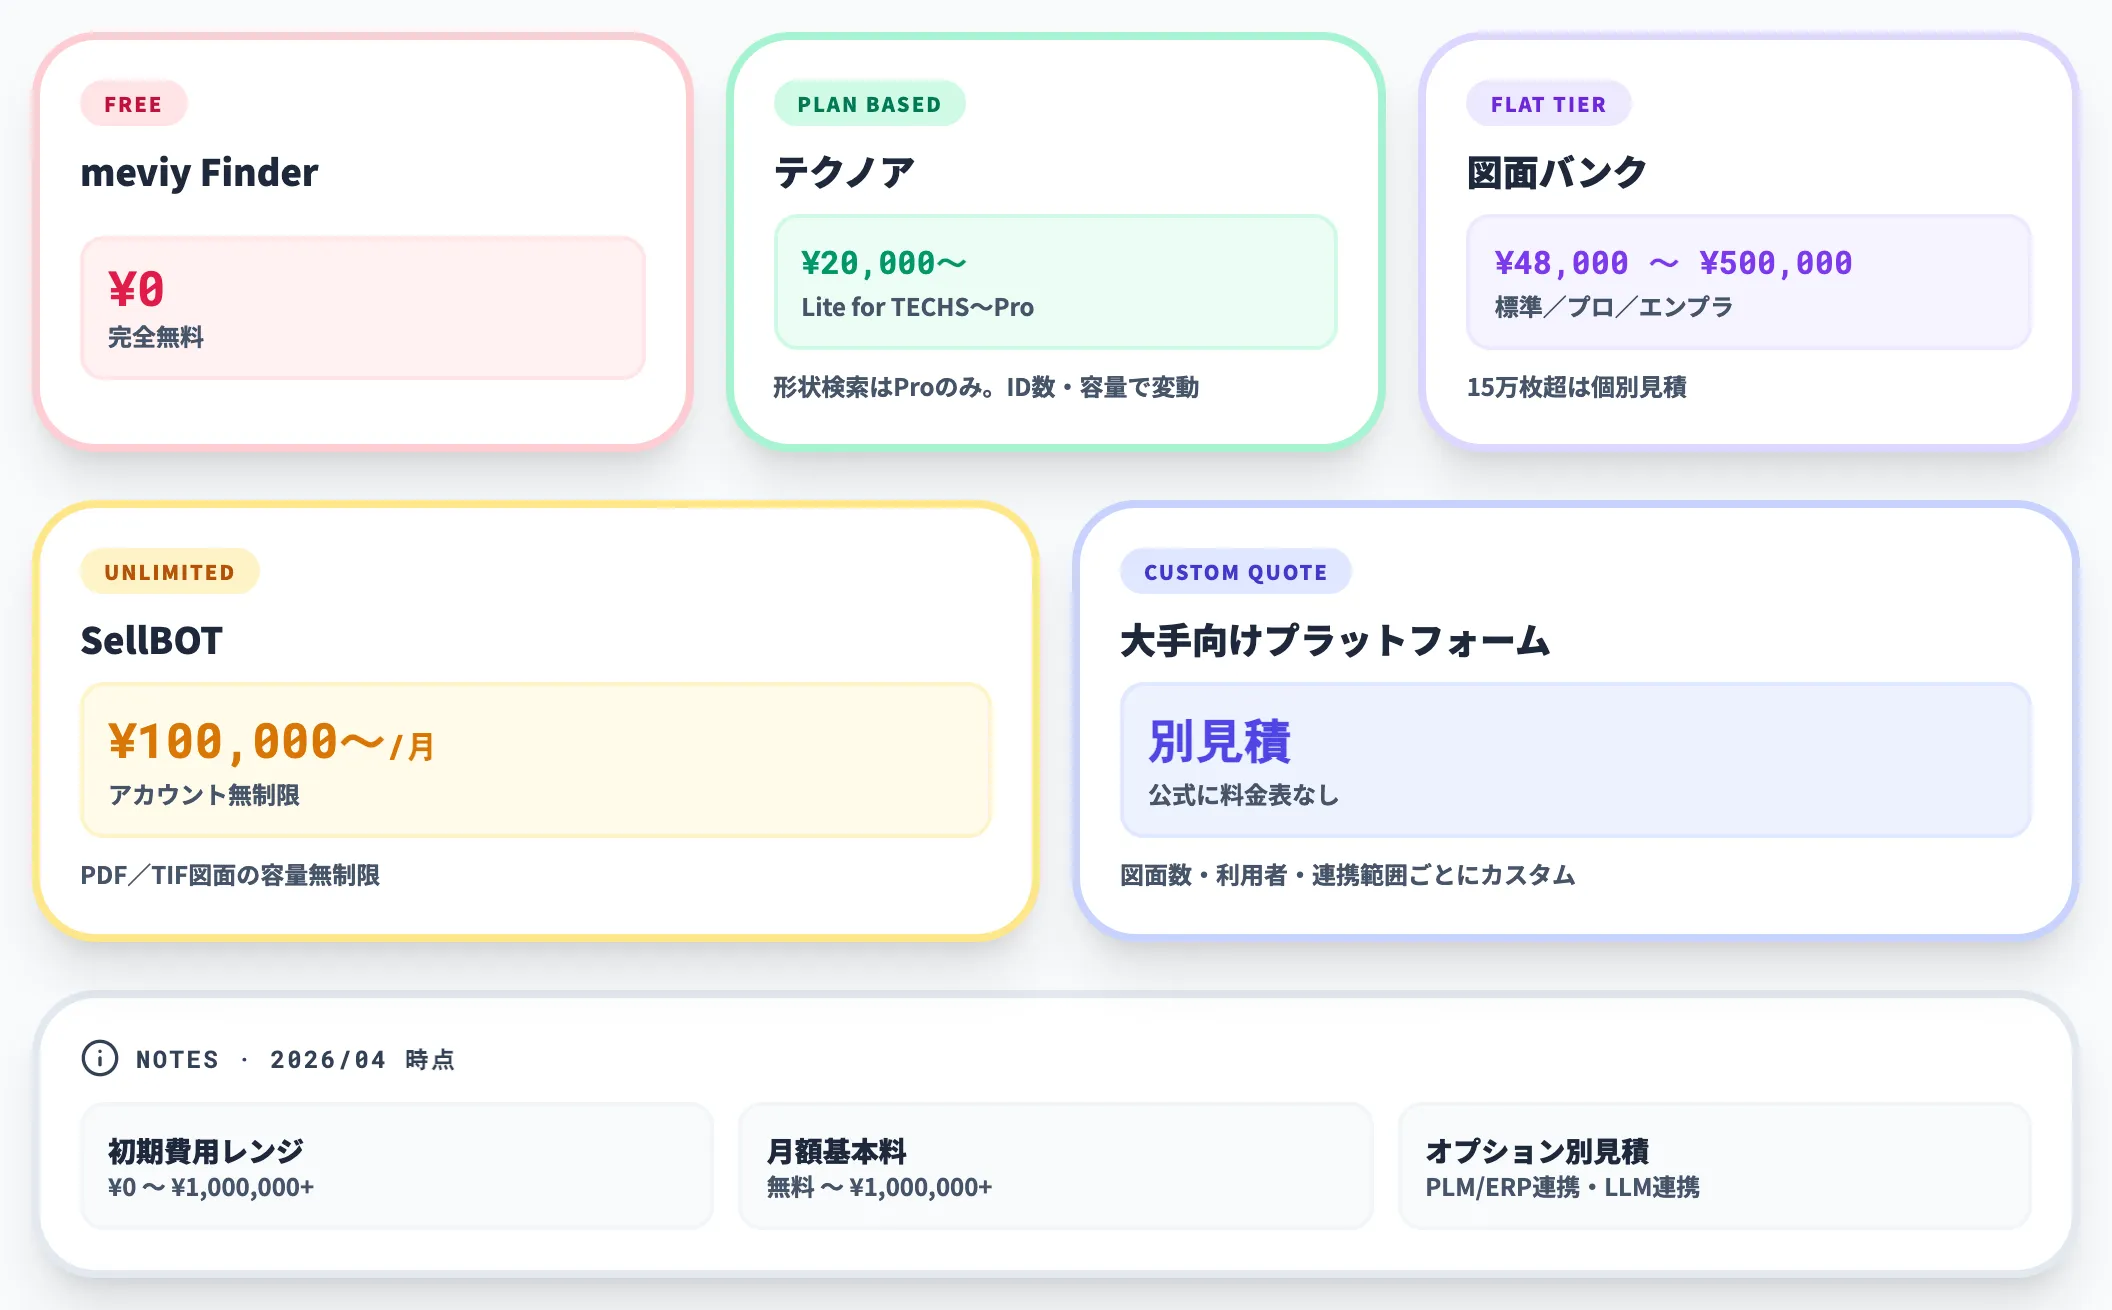Click the PLAN BASED badge
Image resolution: width=2112 pixels, height=1310 pixels.
(x=869, y=104)
